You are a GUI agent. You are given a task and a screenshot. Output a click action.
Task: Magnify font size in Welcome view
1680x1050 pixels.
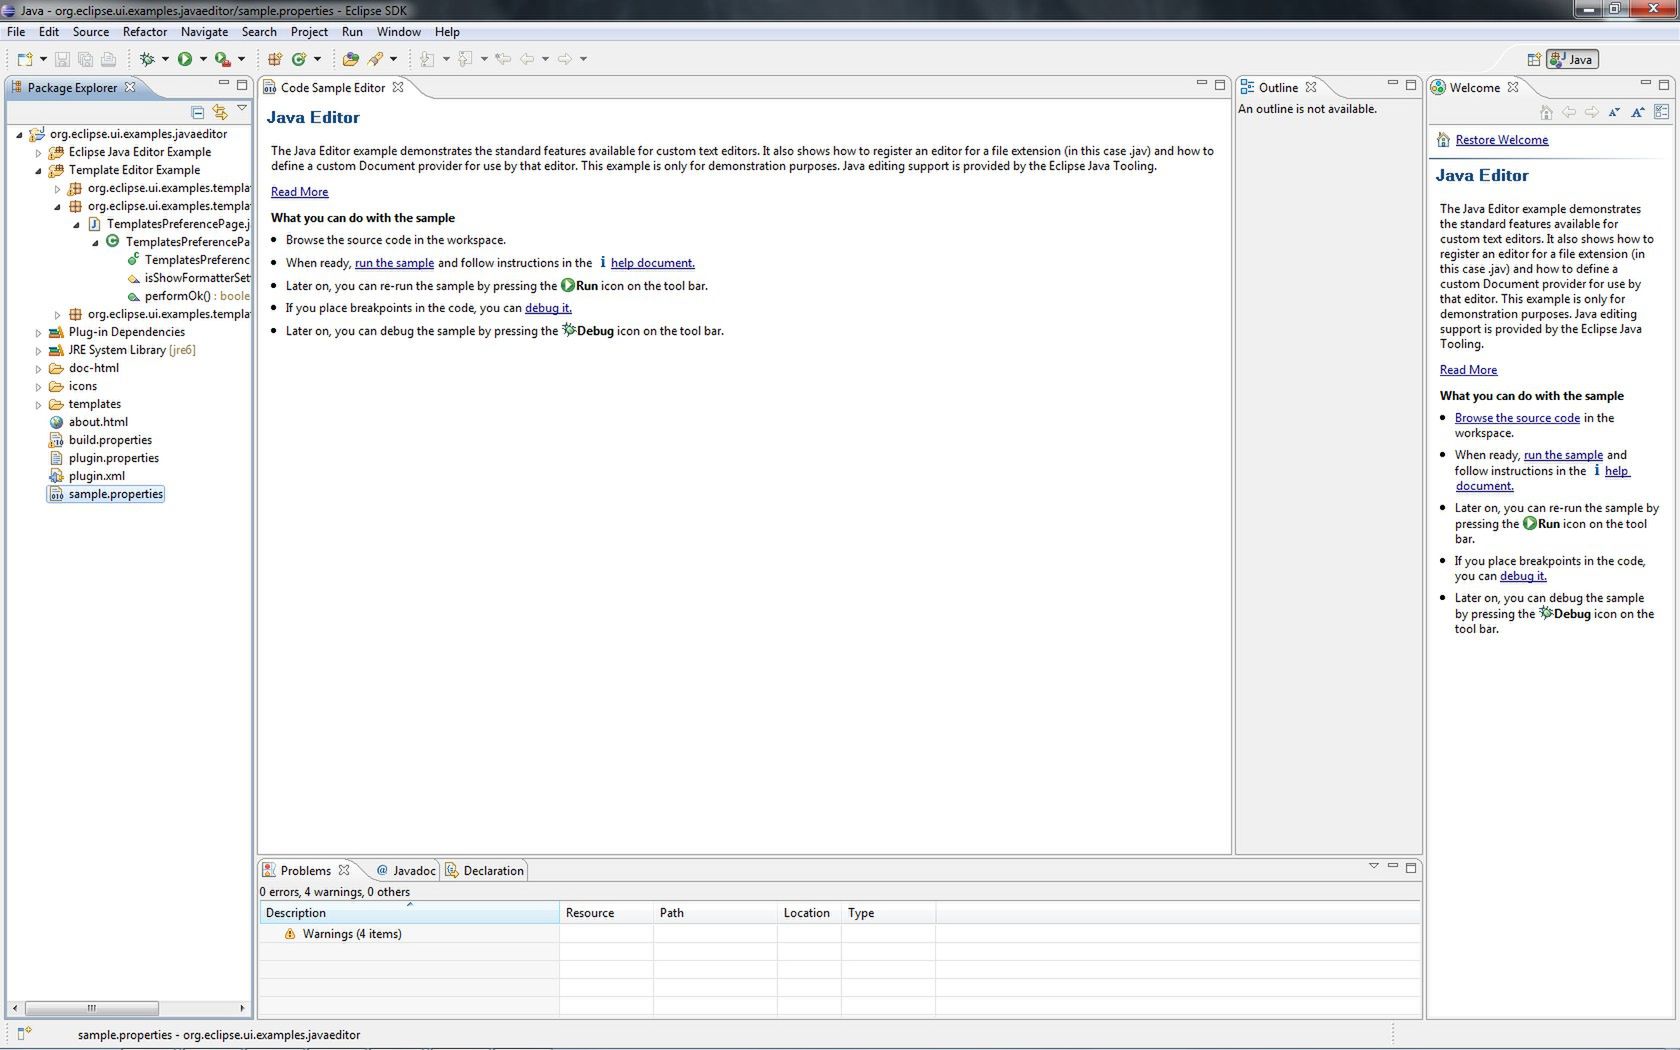pyautogui.click(x=1638, y=112)
